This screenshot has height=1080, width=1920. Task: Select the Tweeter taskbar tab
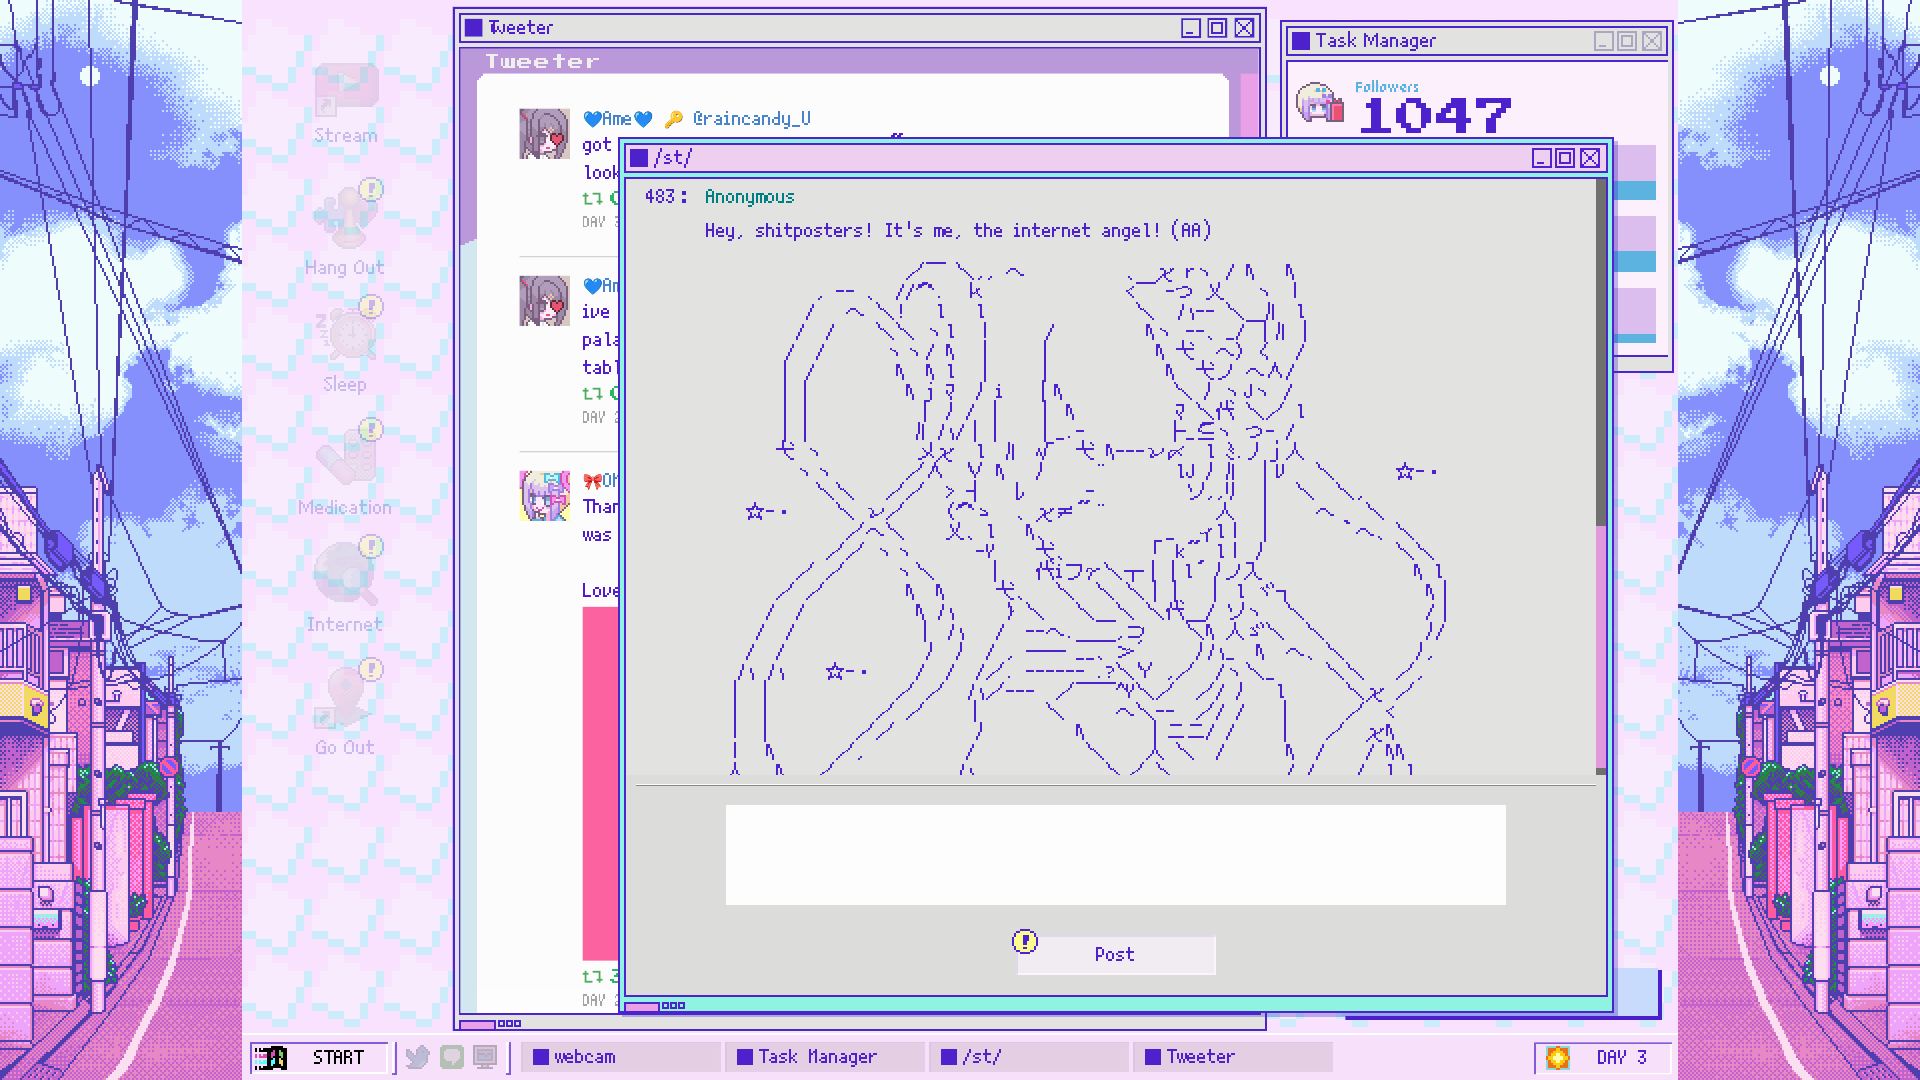pyautogui.click(x=1232, y=1057)
